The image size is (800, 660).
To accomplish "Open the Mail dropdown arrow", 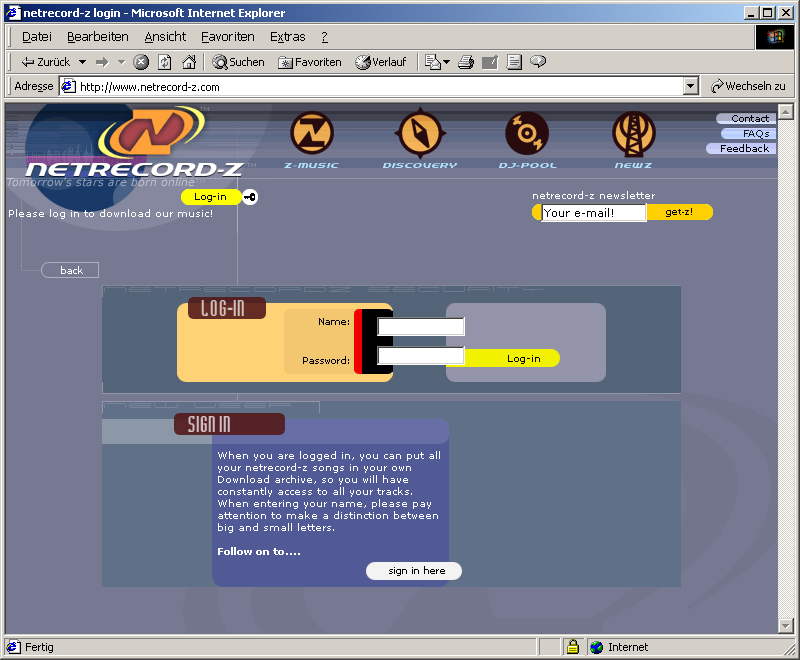I will coord(447,62).
